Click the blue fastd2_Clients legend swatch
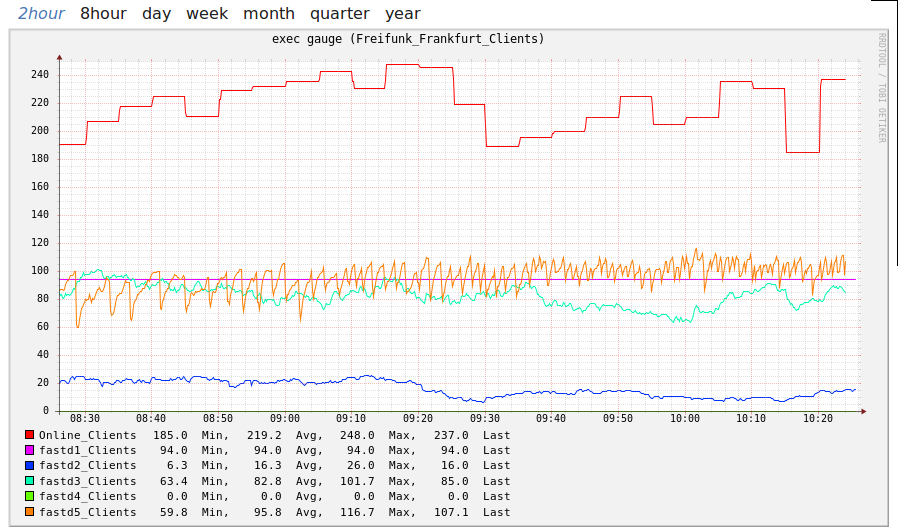This screenshot has width=899, height=532. tap(29, 465)
